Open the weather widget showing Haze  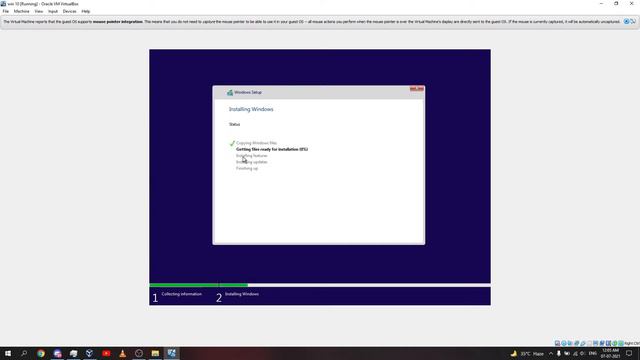(x=527, y=353)
